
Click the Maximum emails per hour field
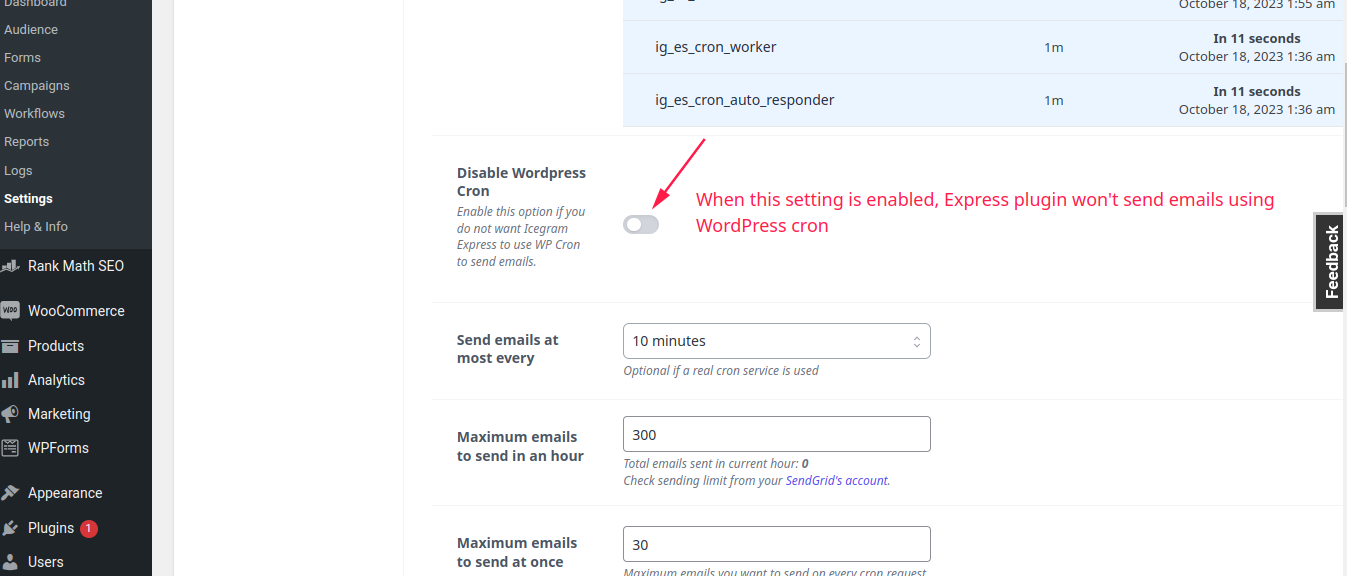(x=776, y=434)
